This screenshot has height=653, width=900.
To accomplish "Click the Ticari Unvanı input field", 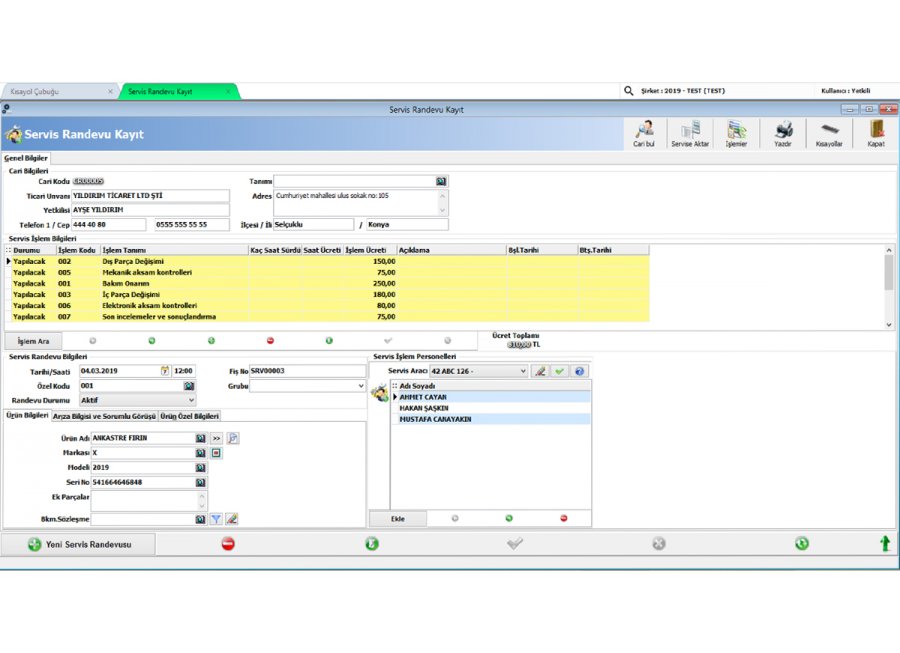I will pyautogui.click(x=150, y=196).
